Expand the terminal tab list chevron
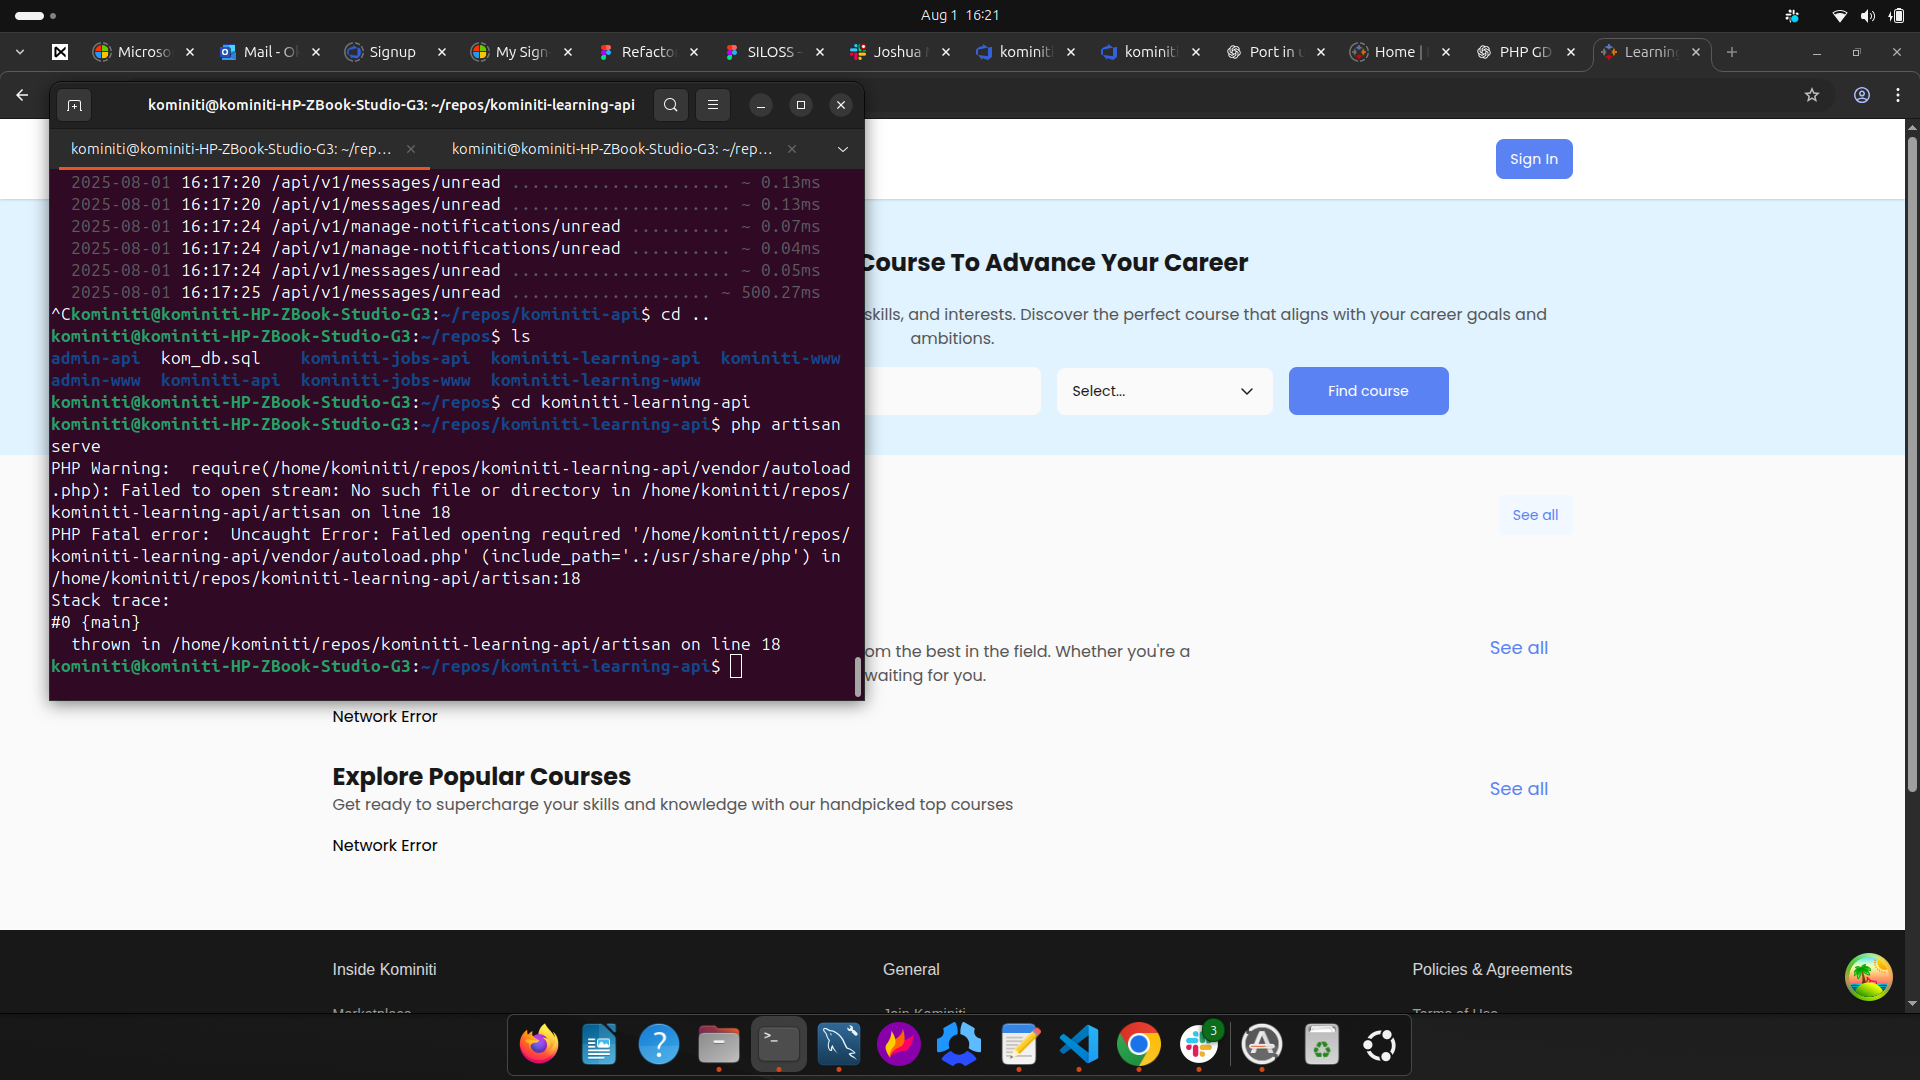The image size is (1920, 1080). tap(843, 149)
